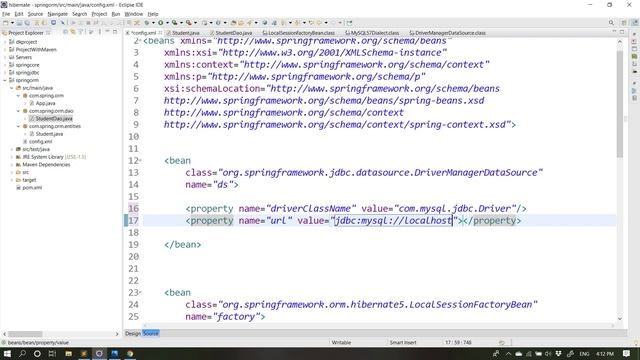Open the Run button dropdown arrow
This screenshot has height=360, width=640.
(x=167, y=23)
